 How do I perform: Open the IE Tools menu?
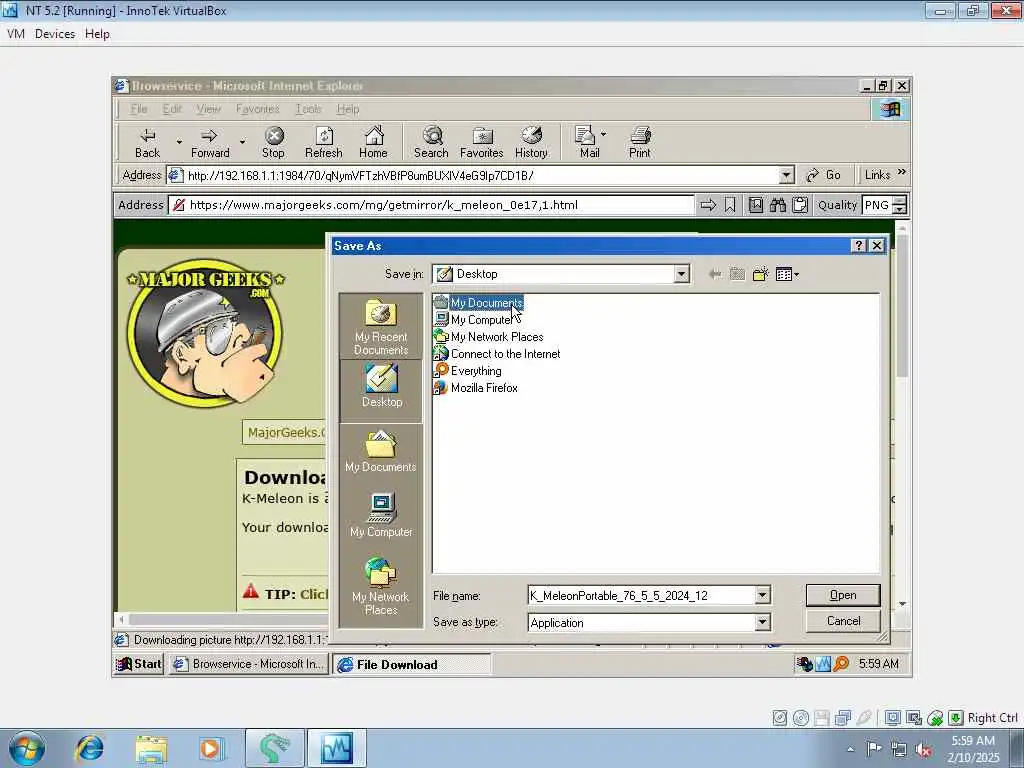[x=308, y=109]
